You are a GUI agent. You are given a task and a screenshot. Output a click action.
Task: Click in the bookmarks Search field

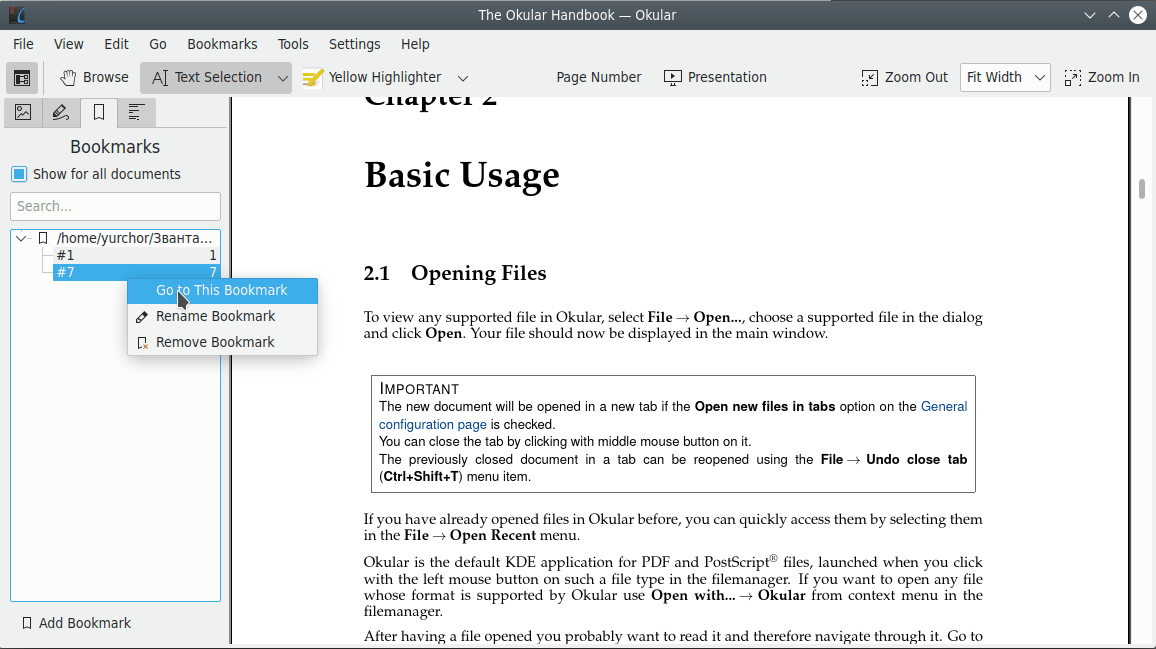[x=115, y=206]
